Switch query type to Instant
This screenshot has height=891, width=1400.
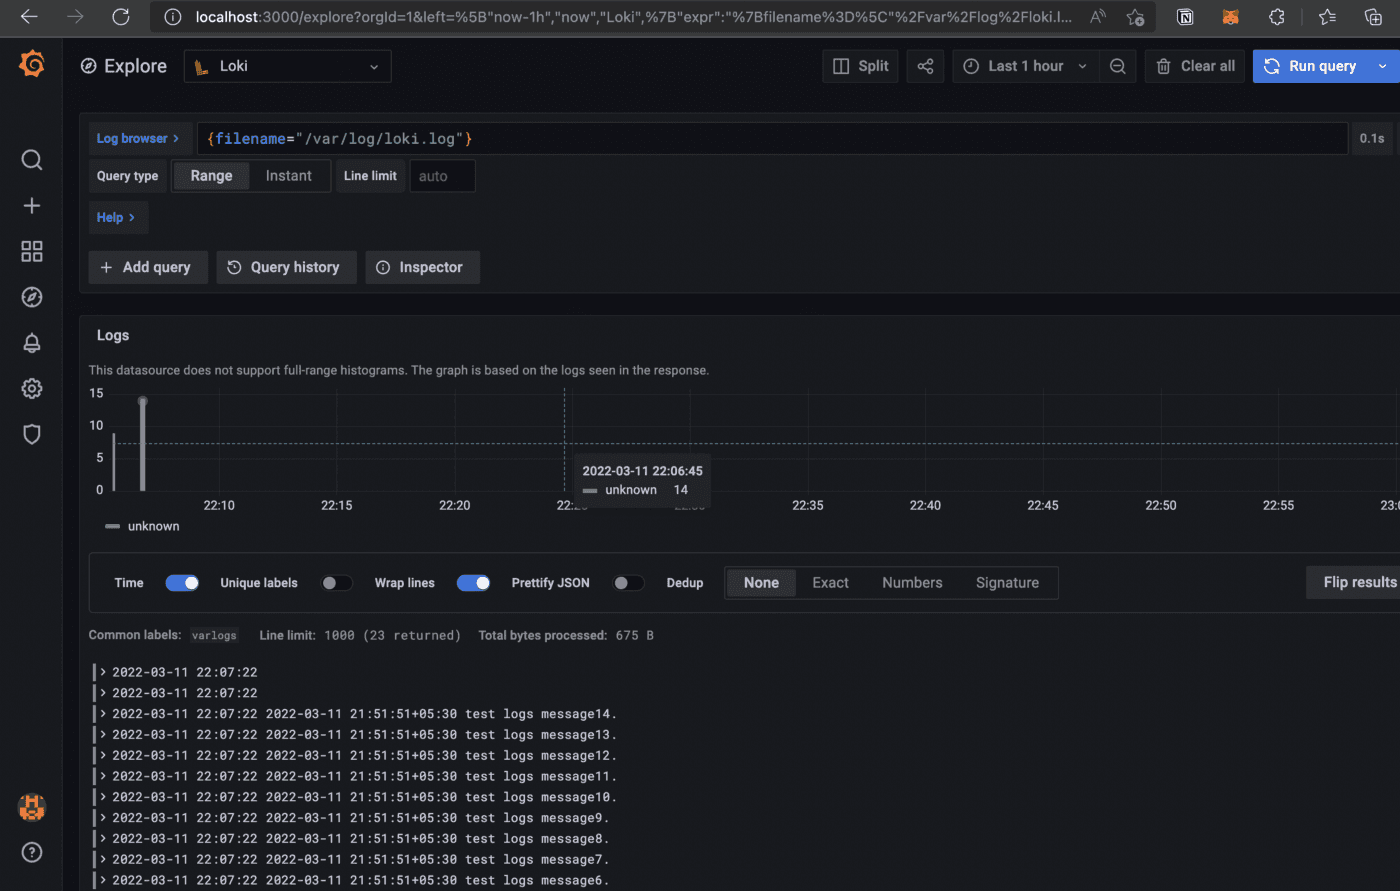[x=288, y=175]
